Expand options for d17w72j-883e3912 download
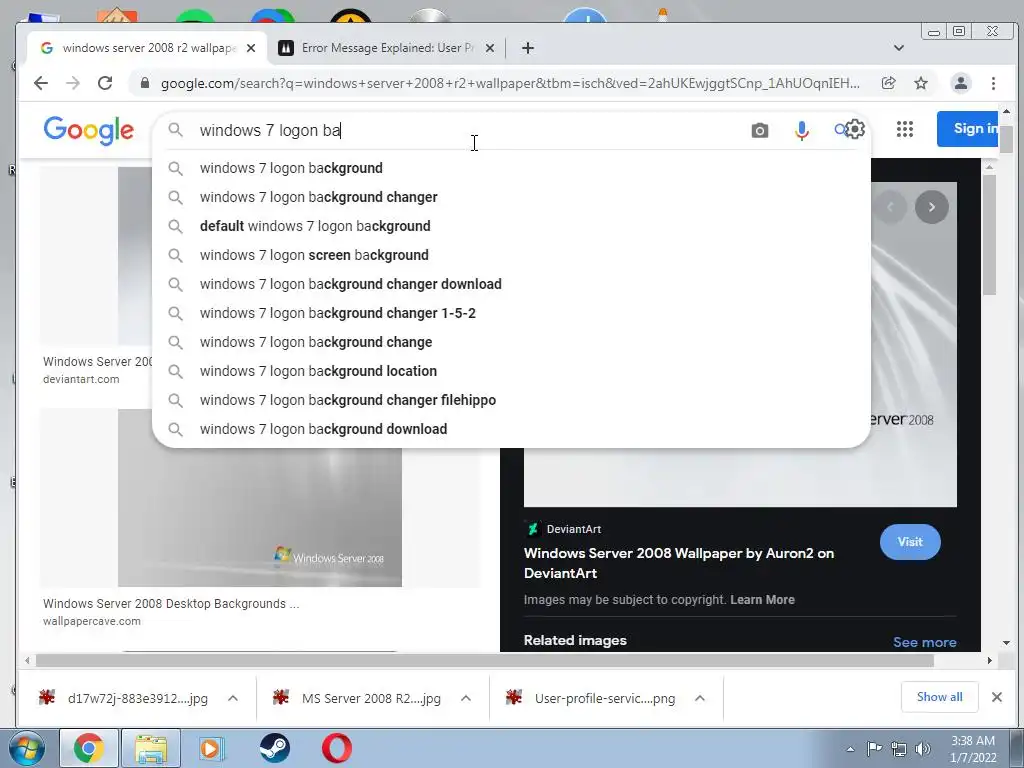The height and width of the screenshot is (768, 1024). 232,698
